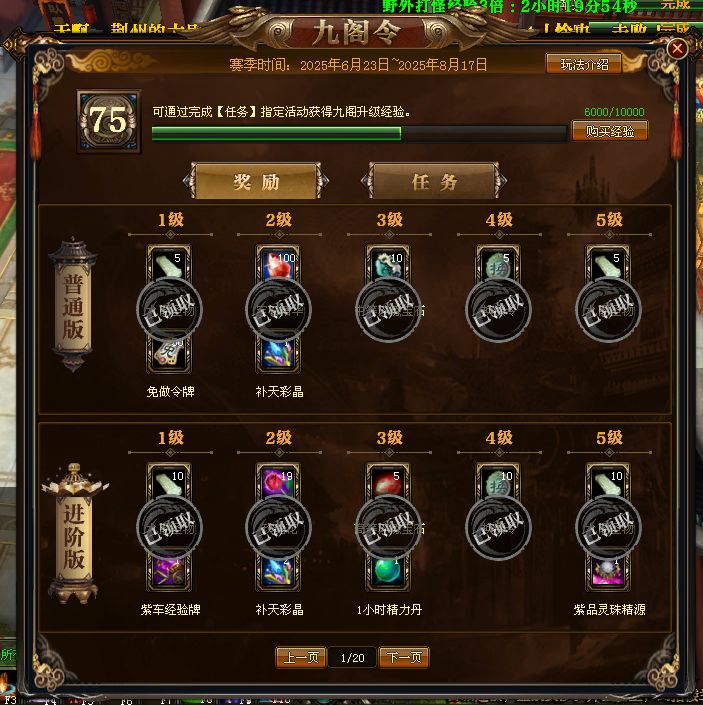This screenshot has height=705, width=703.
Task: Switch to the 奖励 tab
Action: pos(256,181)
